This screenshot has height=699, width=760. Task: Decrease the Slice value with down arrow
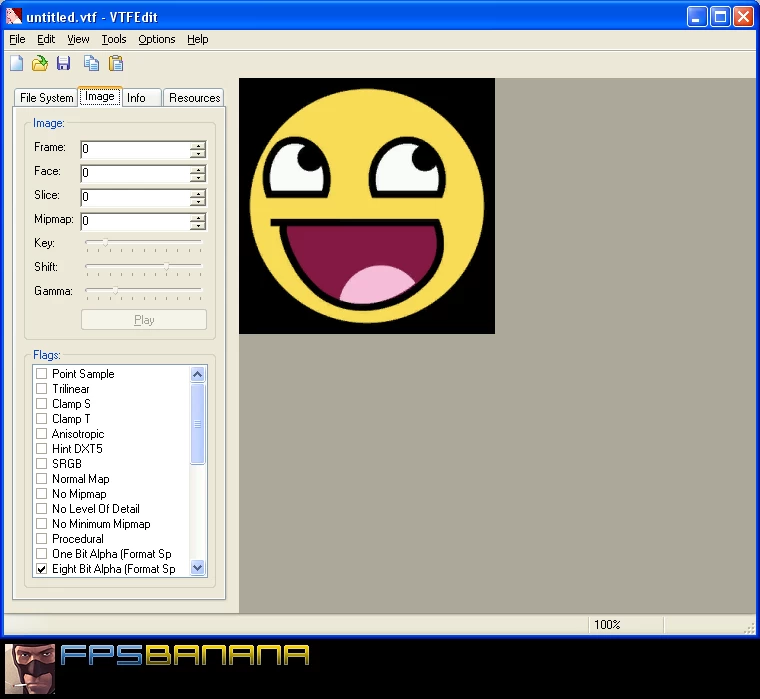(x=198, y=201)
